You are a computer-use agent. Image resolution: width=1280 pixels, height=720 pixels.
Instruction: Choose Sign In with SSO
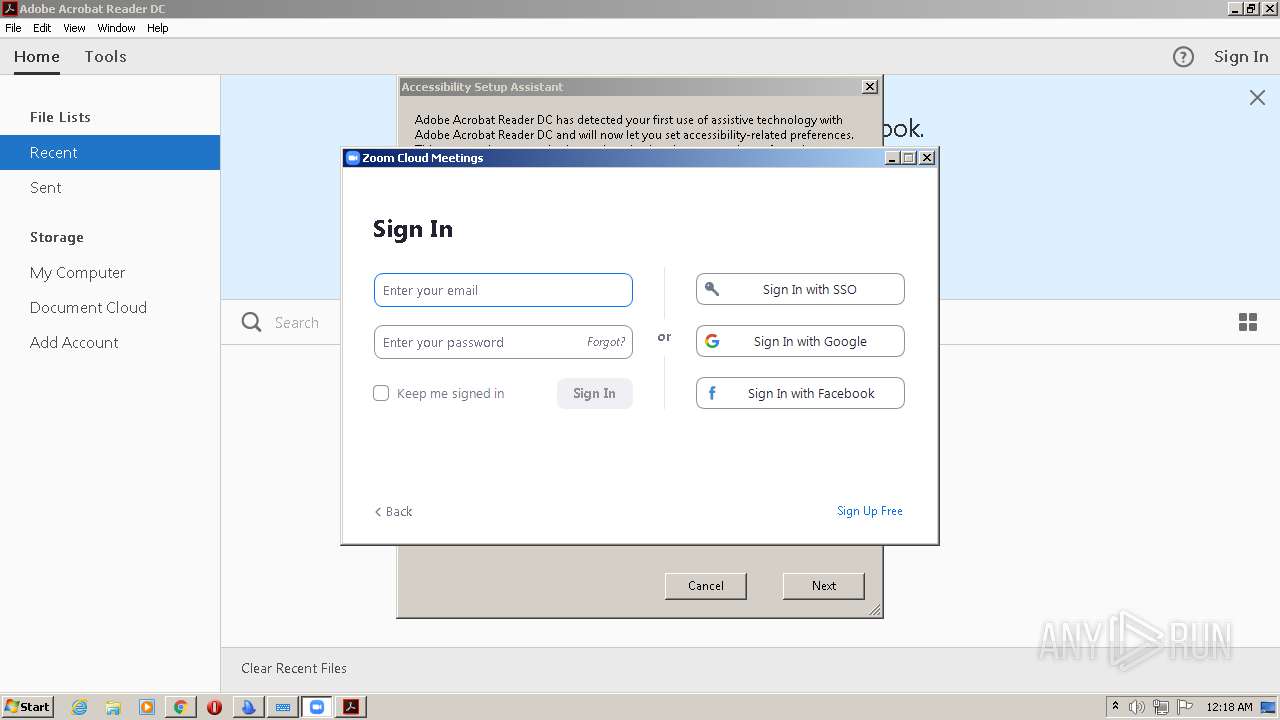point(800,289)
